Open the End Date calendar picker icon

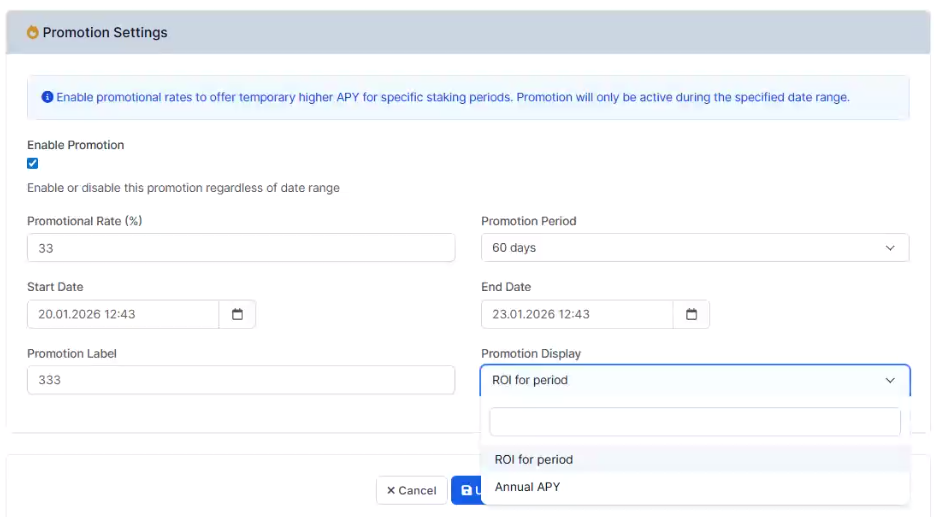pyautogui.click(x=691, y=314)
